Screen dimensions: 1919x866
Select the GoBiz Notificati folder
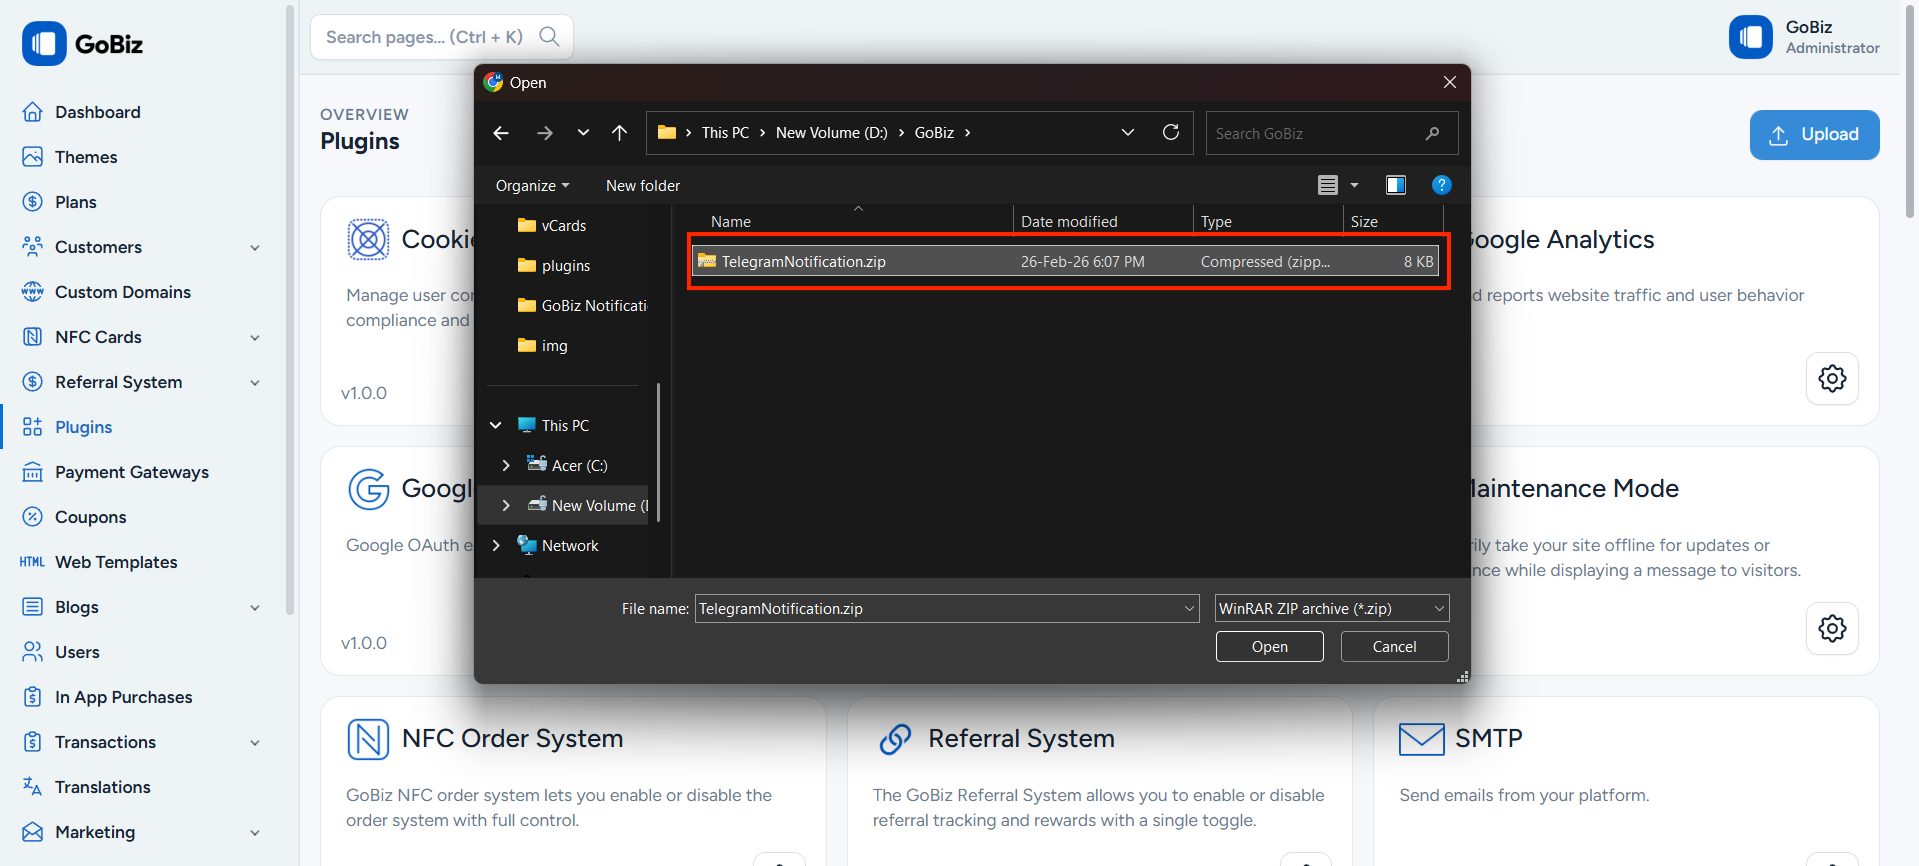[x=581, y=306]
